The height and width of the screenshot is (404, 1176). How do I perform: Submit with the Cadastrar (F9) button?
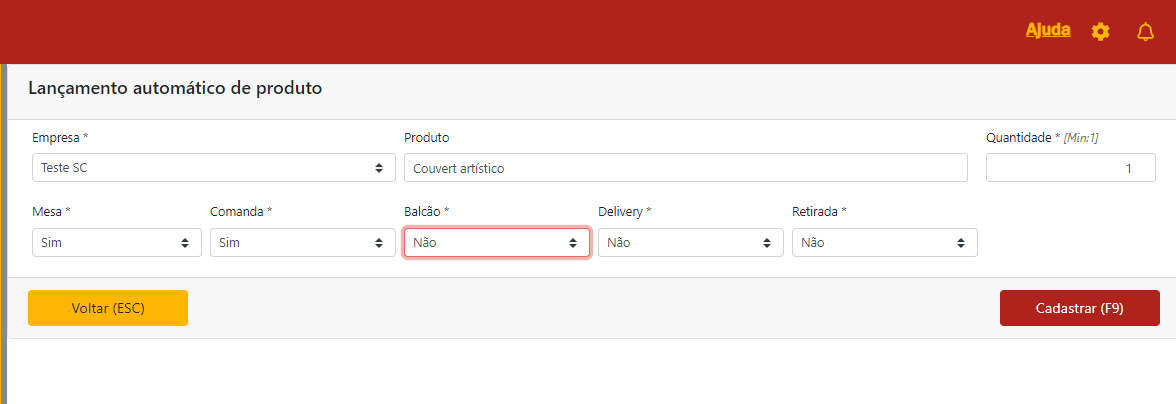coord(1079,308)
